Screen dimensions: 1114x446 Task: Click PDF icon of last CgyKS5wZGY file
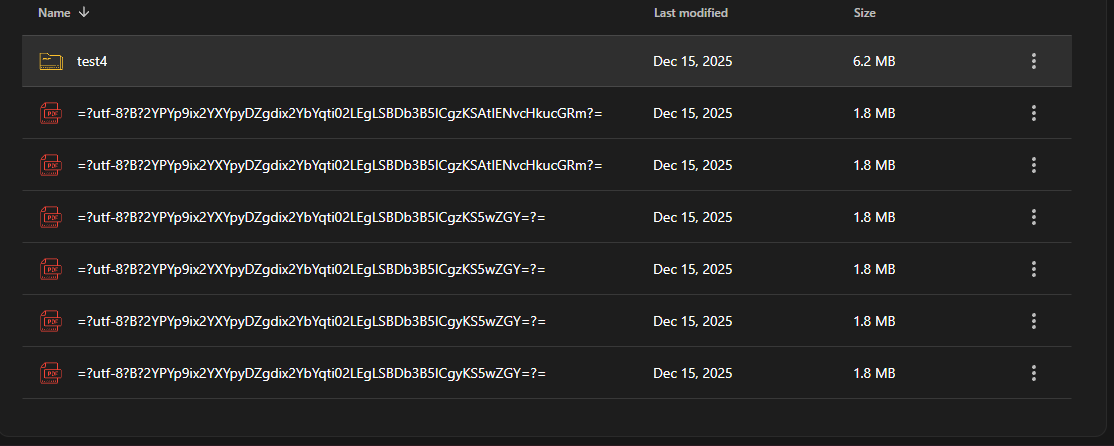pyautogui.click(x=50, y=373)
